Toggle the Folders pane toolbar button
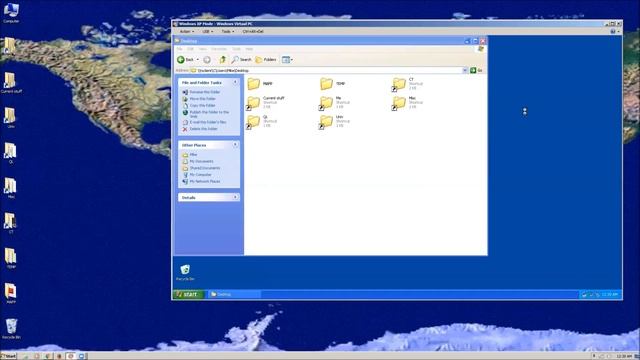Image resolution: width=640 pixels, height=360 pixels. [266, 60]
